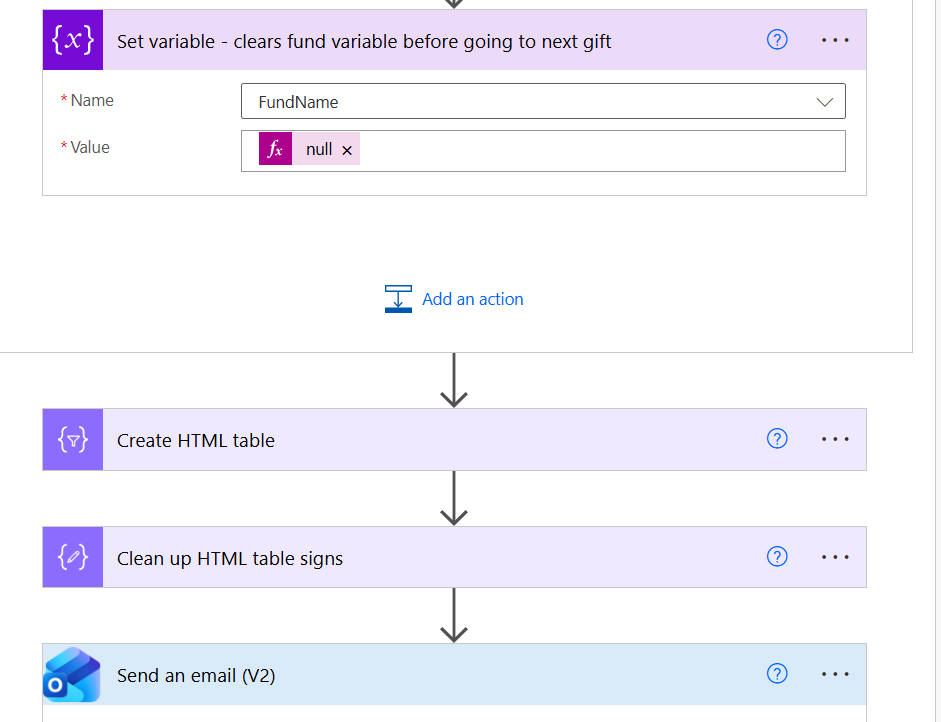Open Clean up HTML table signs ellipsis menu
The image size is (941, 722).
tap(835, 557)
